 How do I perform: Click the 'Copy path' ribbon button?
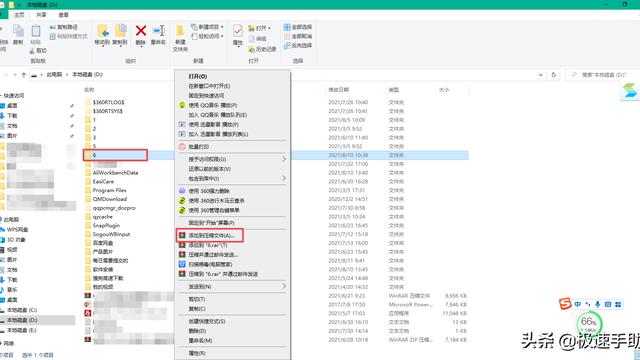[x=63, y=27]
